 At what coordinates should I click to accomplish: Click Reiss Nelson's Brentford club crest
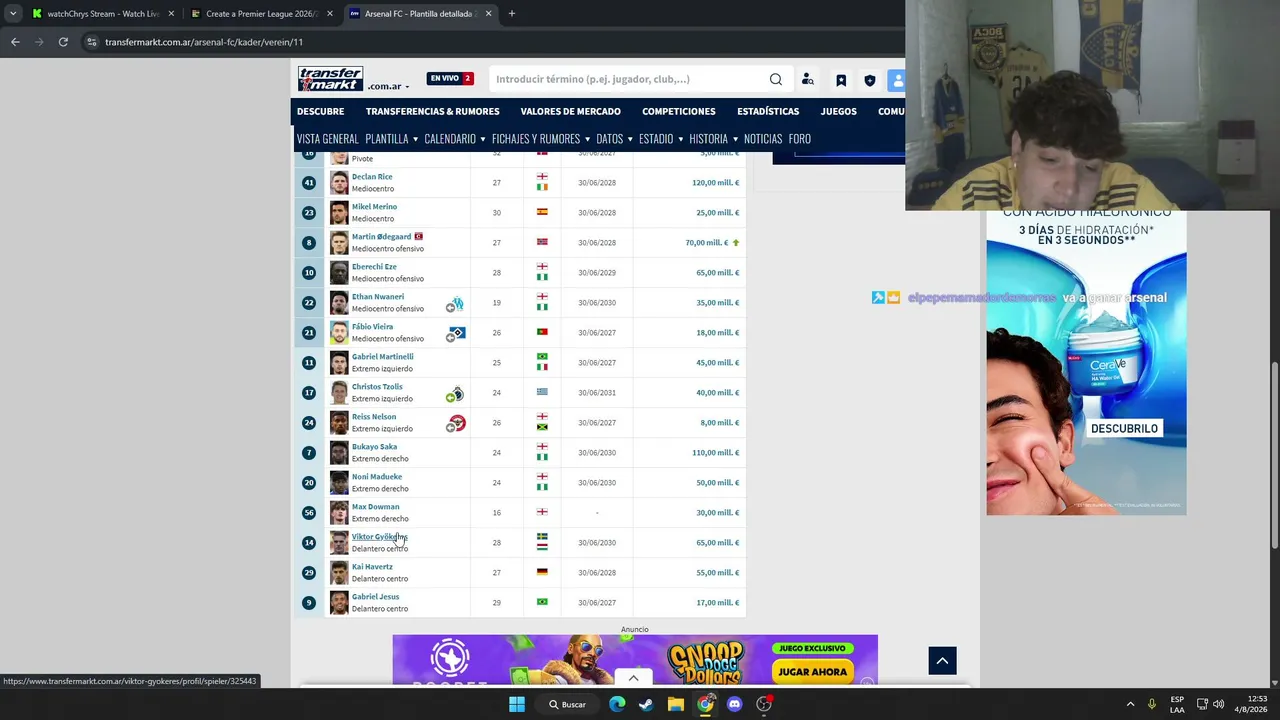(x=456, y=423)
